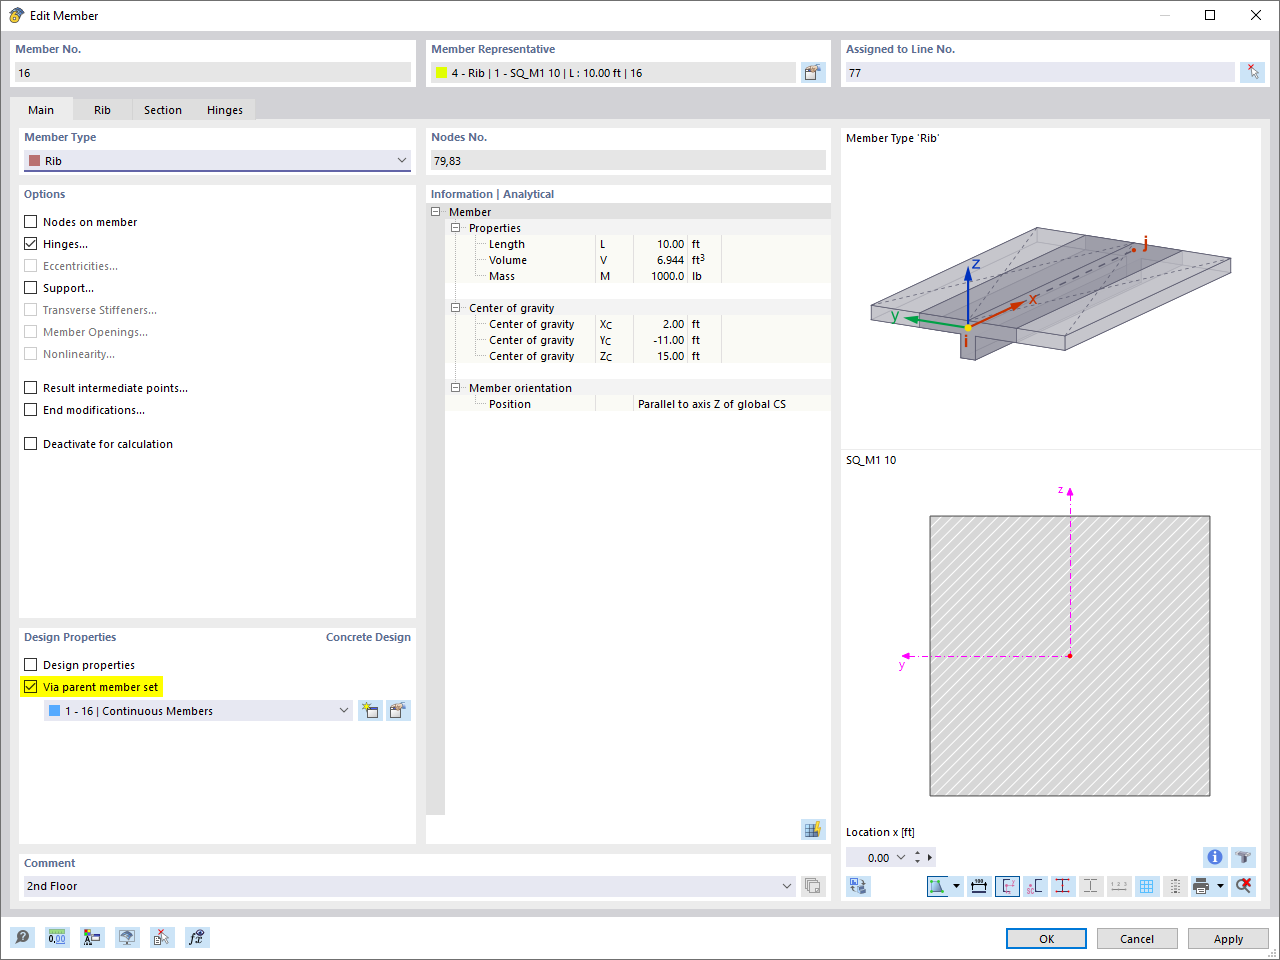The image size is (1280, 960).
Task: Click the rose Rib member type color swatch
Action: [35, 161]
